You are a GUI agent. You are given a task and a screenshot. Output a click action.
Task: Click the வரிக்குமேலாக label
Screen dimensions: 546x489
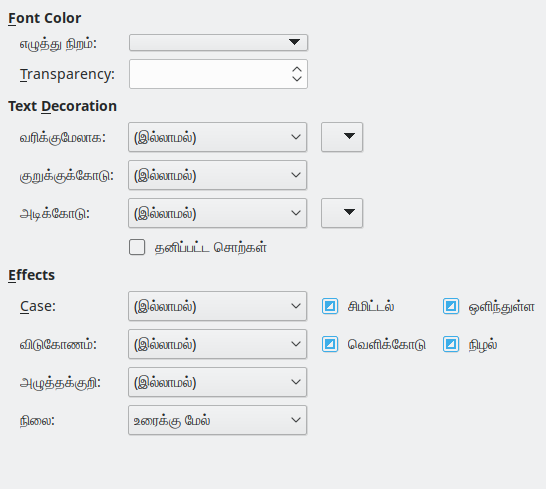tap(62, 138)
